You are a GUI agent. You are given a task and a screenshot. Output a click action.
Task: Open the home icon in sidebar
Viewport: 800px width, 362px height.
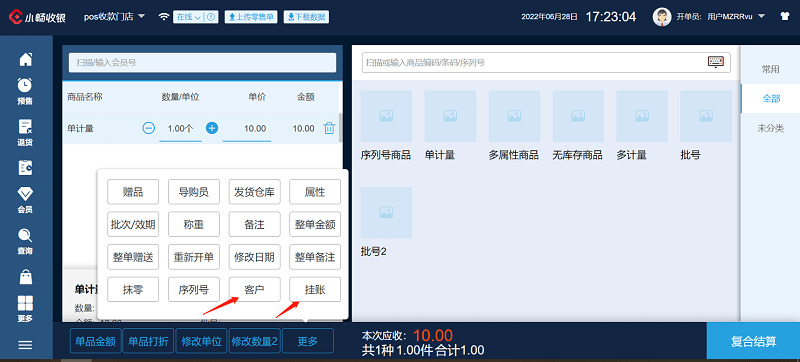tap(26, 59)
